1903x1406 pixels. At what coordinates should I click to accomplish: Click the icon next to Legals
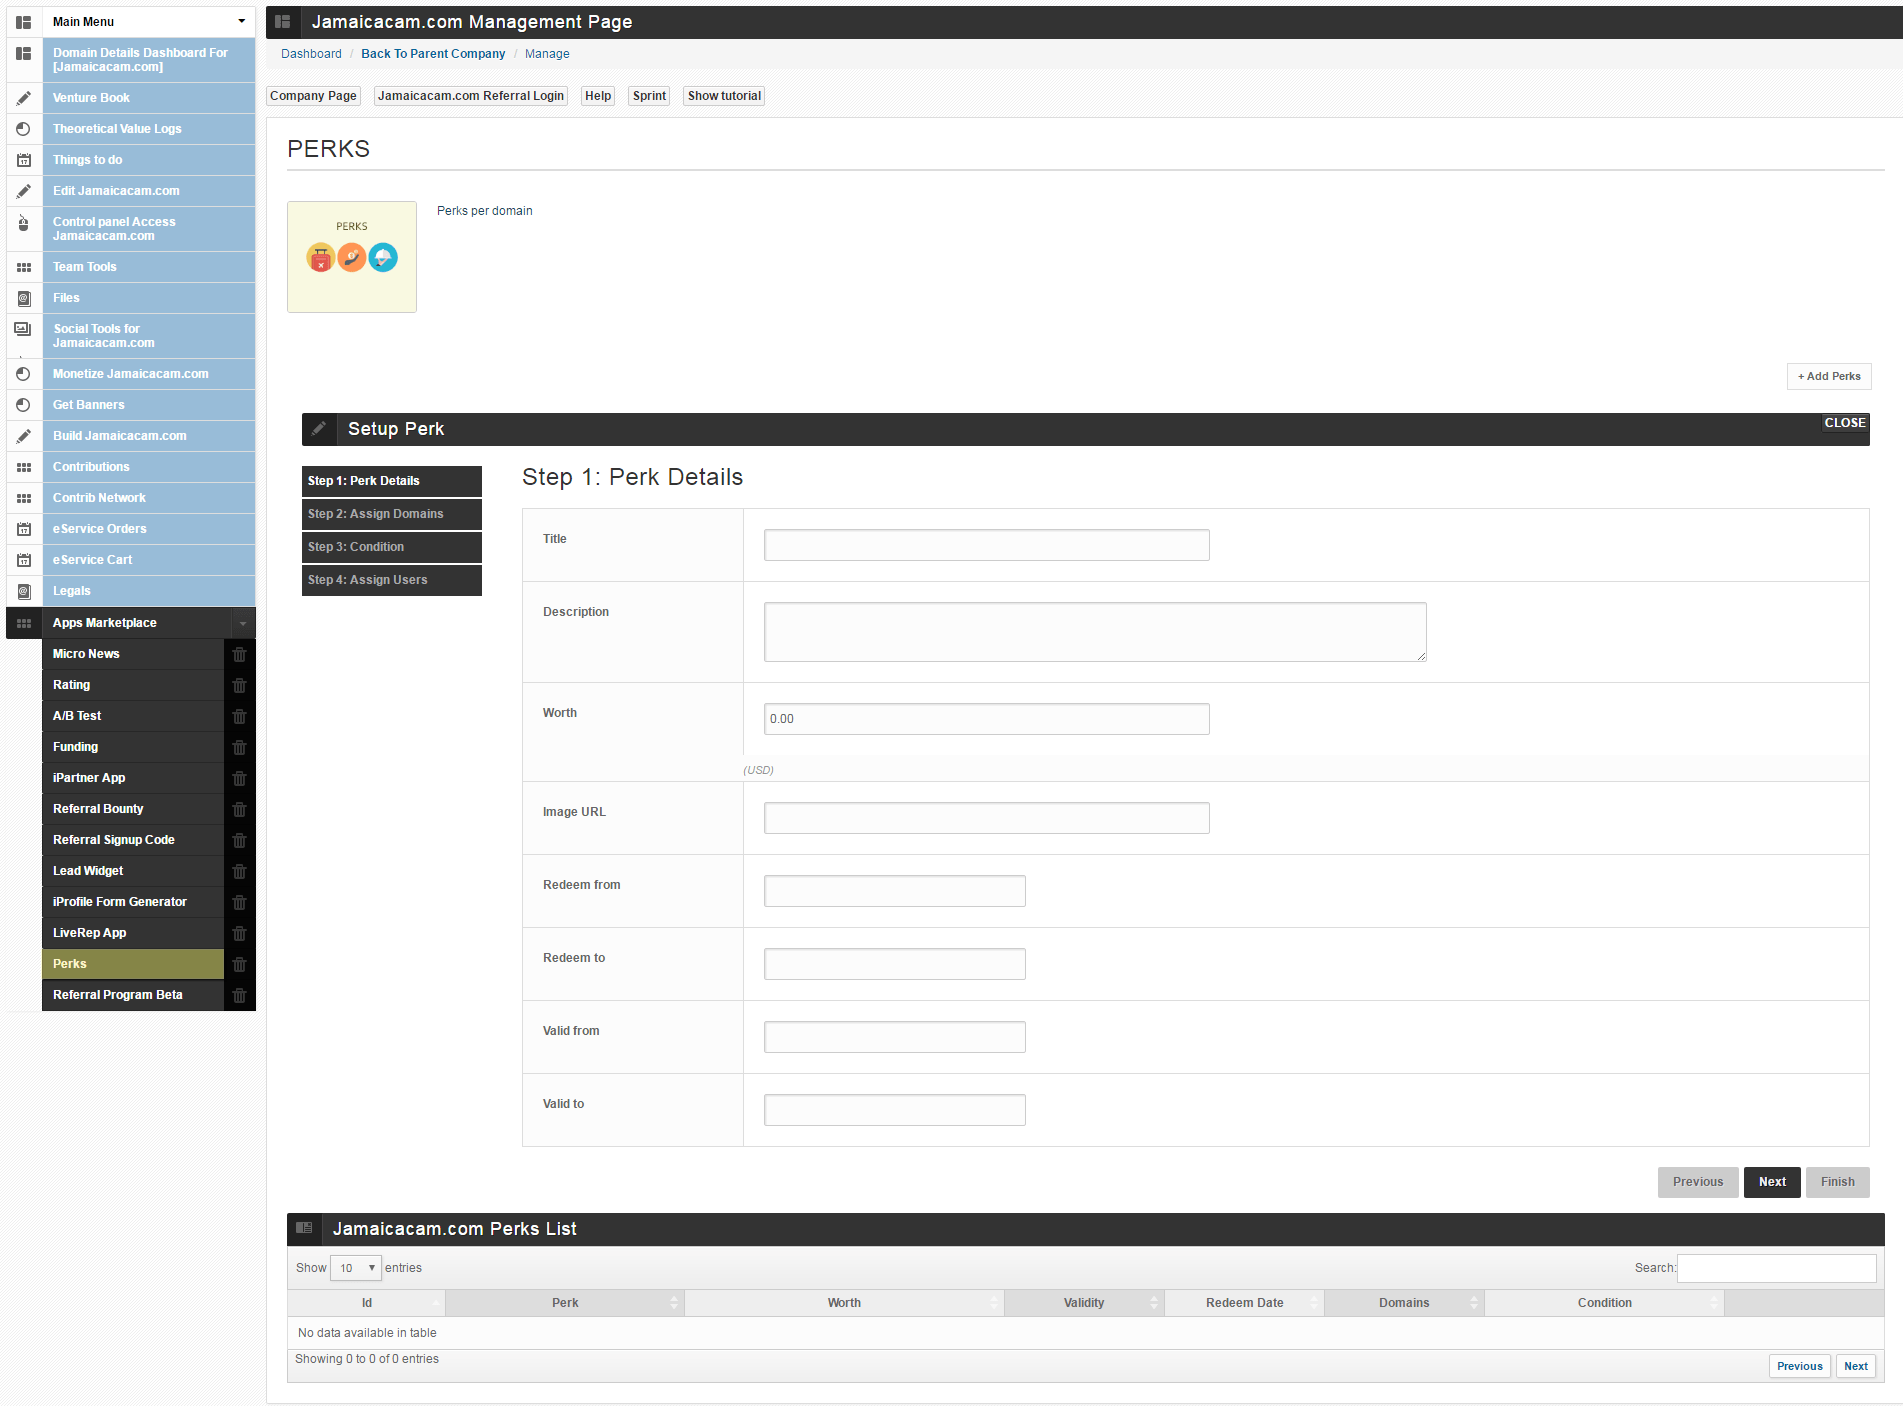pos(24,591)
